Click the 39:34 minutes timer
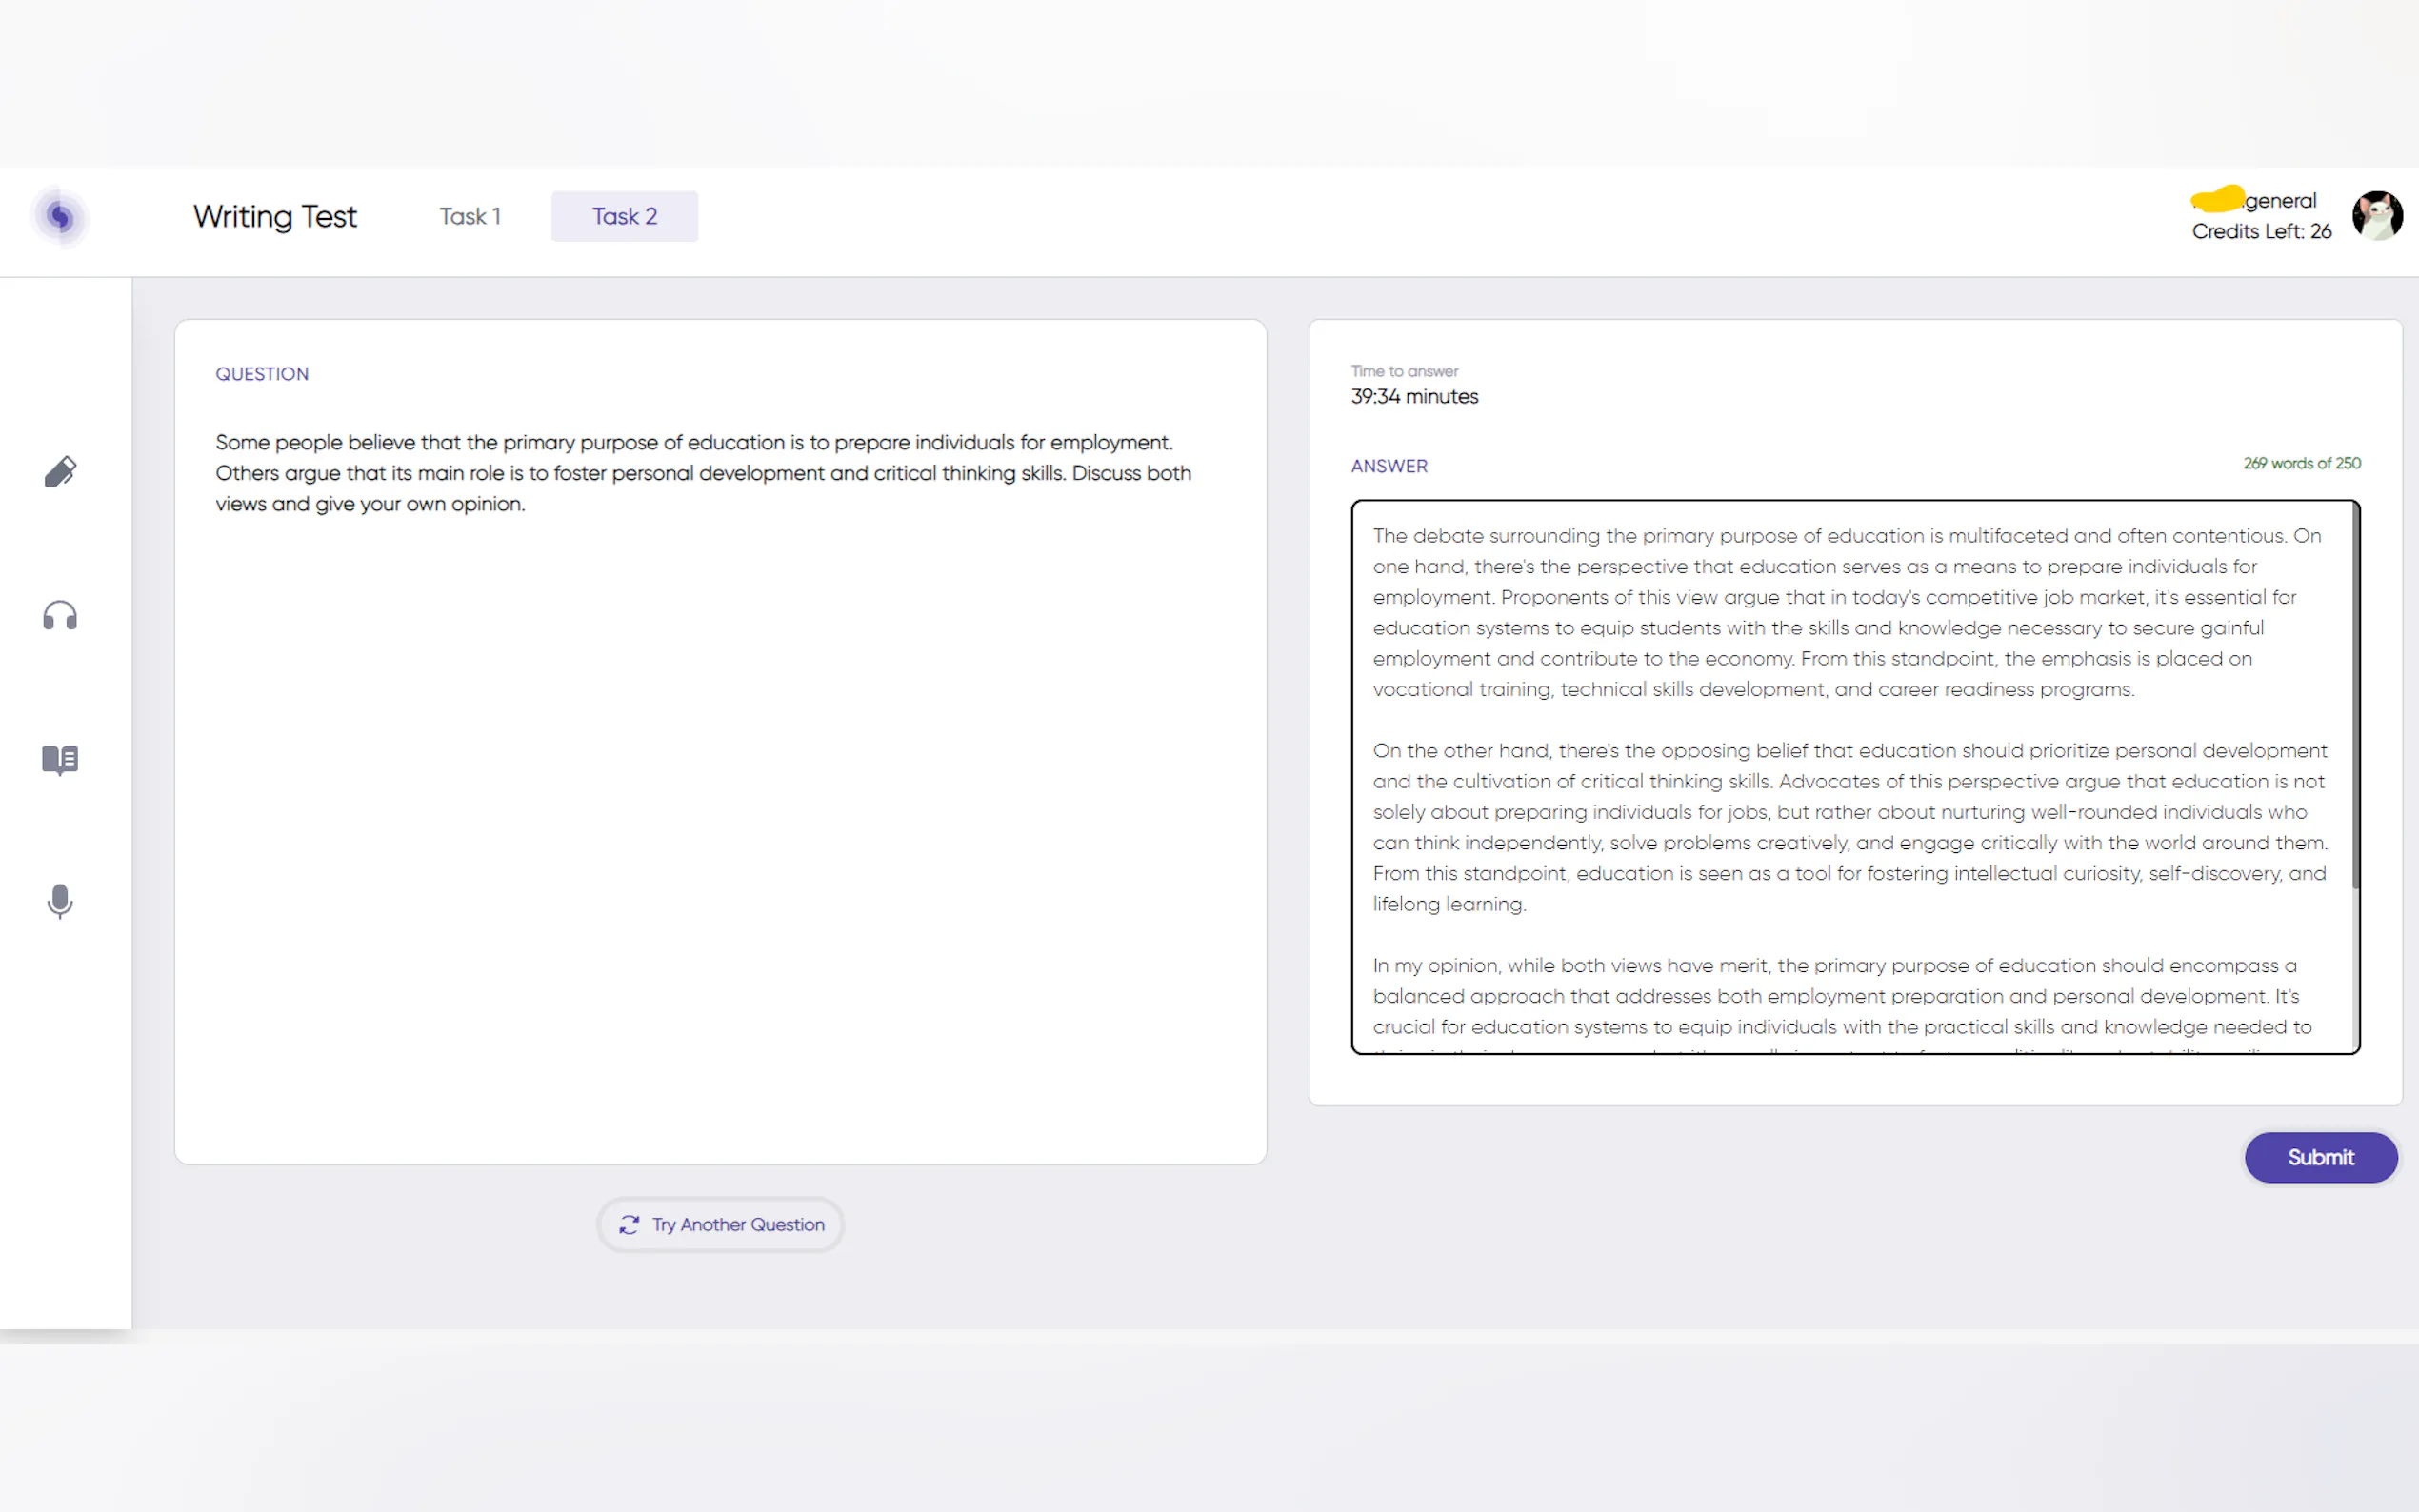This screenshot has height=1512, width=2419. (x=1414, y=397)
